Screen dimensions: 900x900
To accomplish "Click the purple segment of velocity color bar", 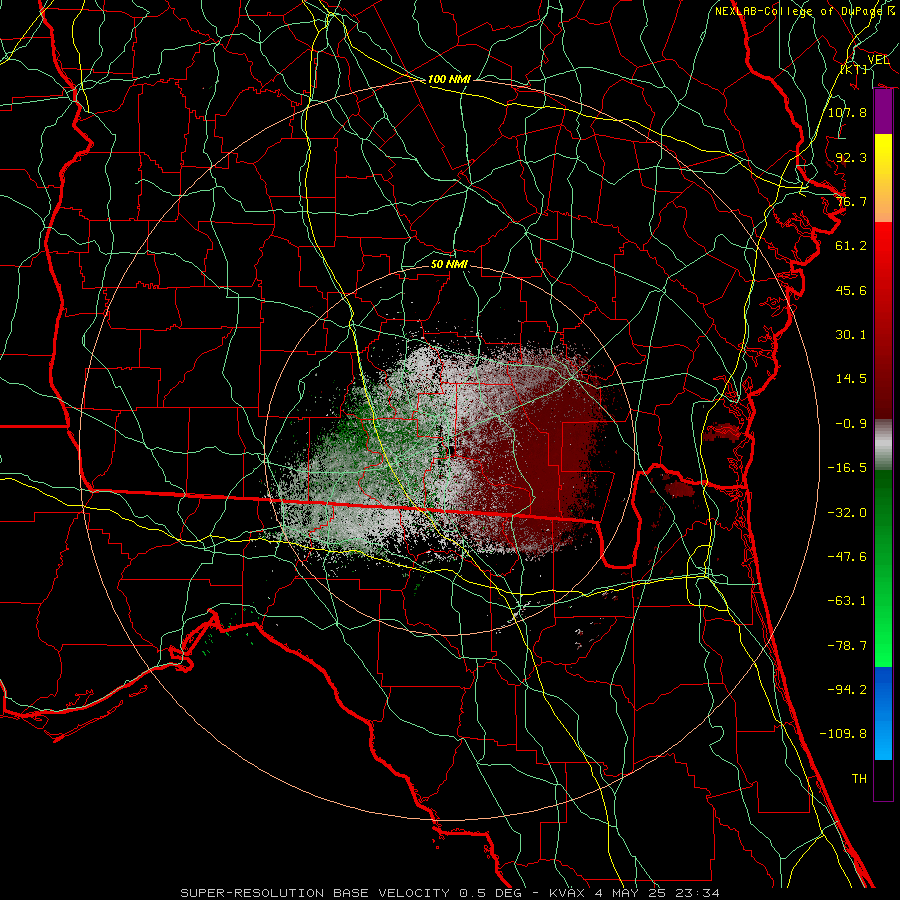I will click(x=883, y=112).
